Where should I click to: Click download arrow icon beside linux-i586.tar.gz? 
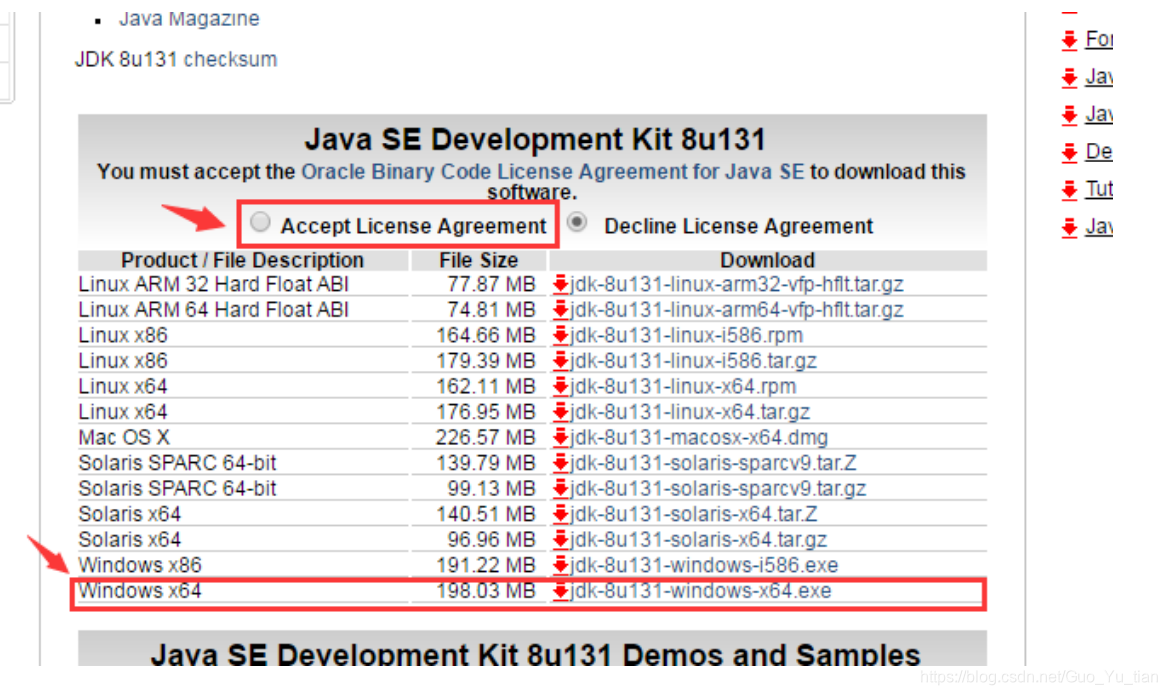561,361
